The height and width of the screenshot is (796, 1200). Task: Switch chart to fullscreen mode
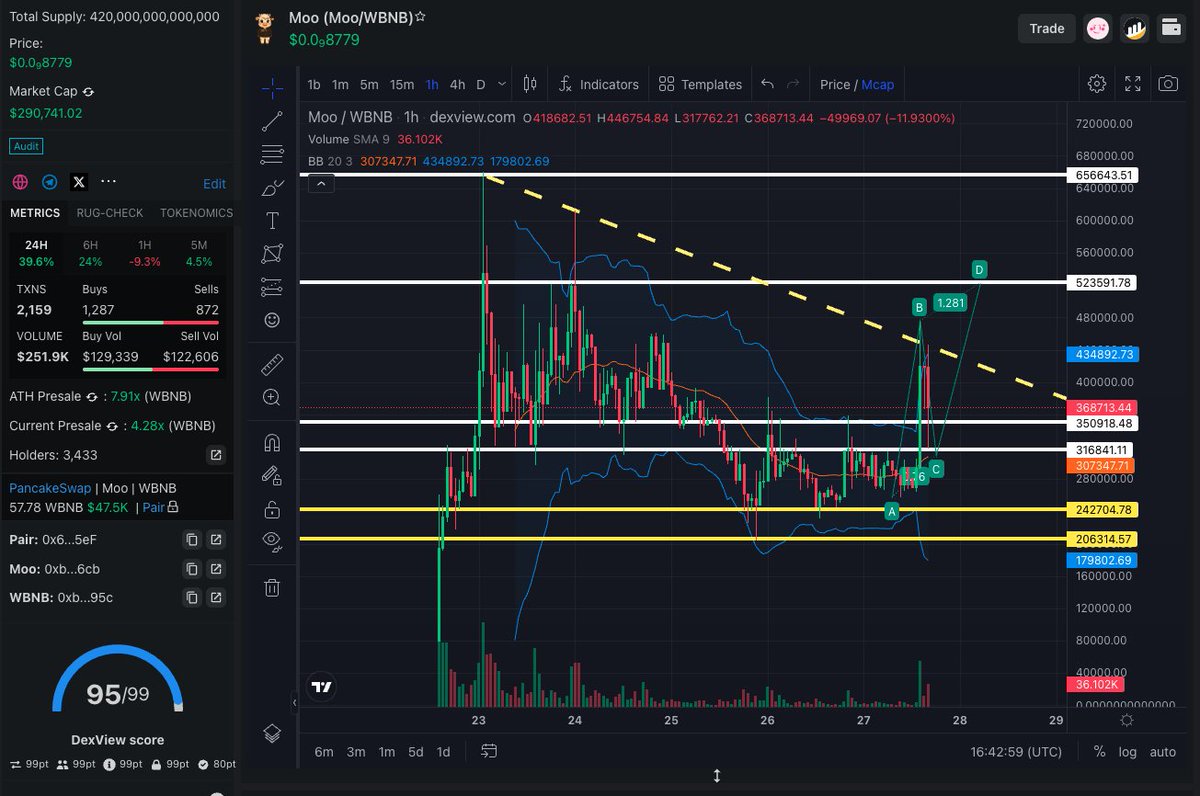click(1133, 84)
